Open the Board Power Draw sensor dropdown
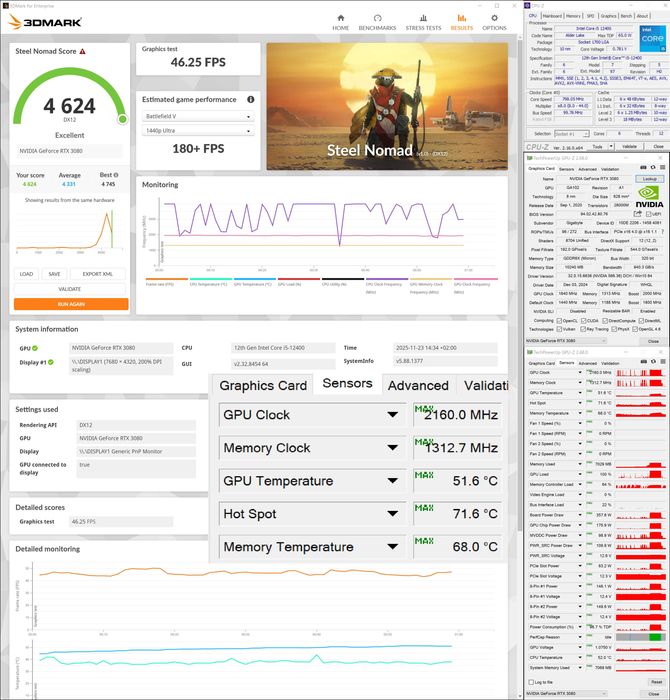 click(x=580, y=515)
